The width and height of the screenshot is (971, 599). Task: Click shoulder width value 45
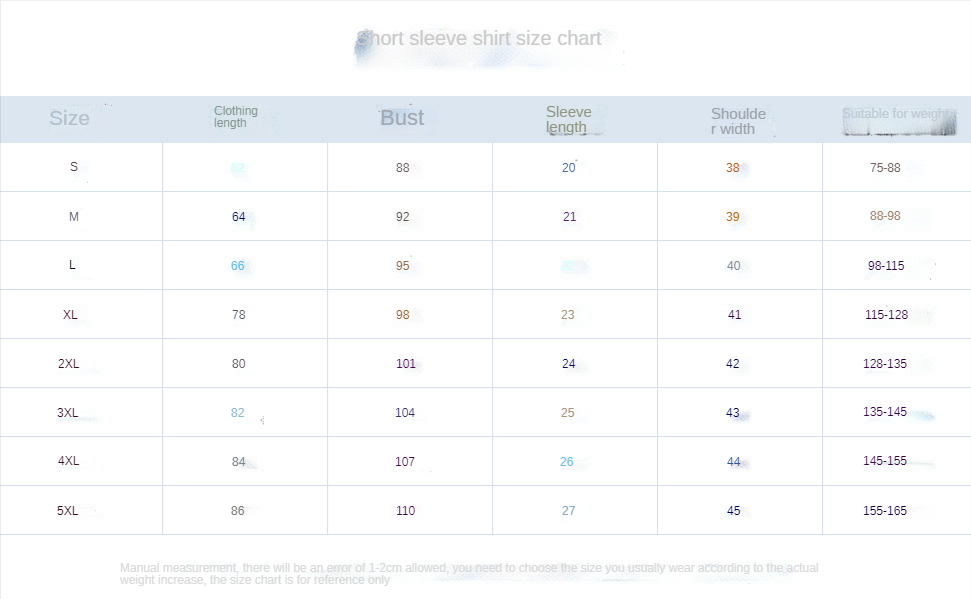click(733, 511)
